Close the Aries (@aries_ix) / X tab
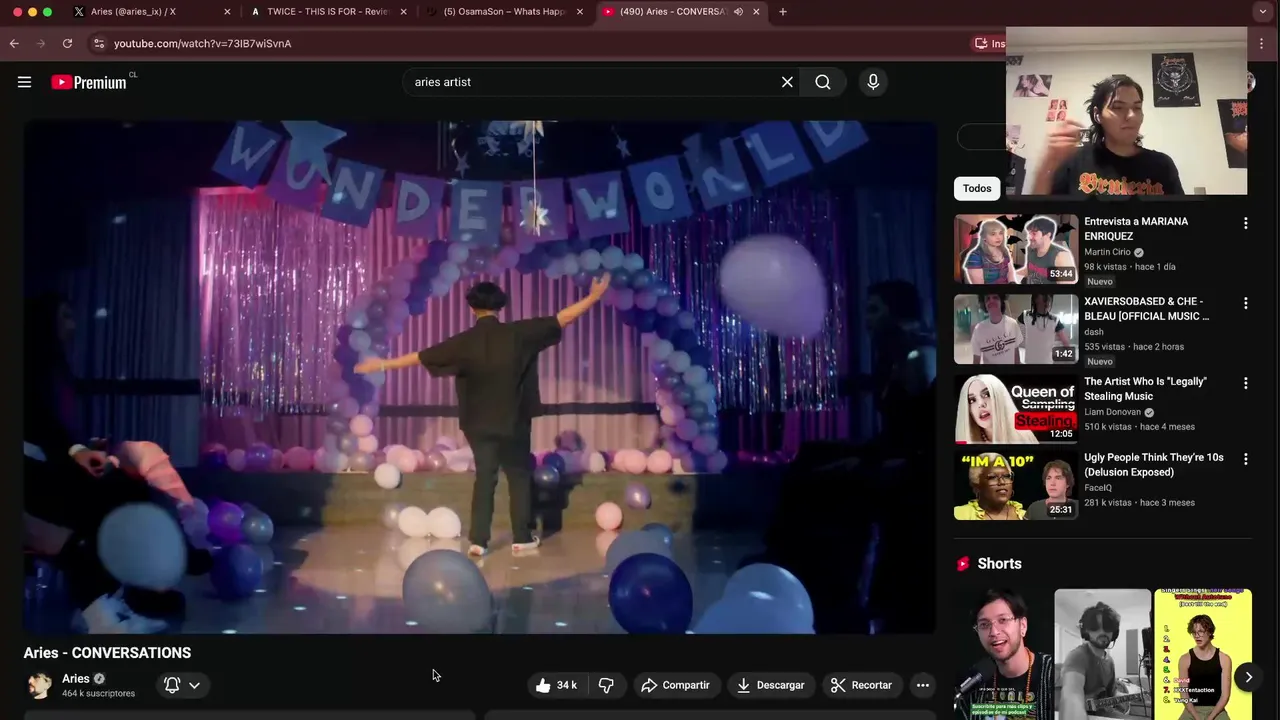This screenshot has width=1280, height=720. click(x=227, y=12)
